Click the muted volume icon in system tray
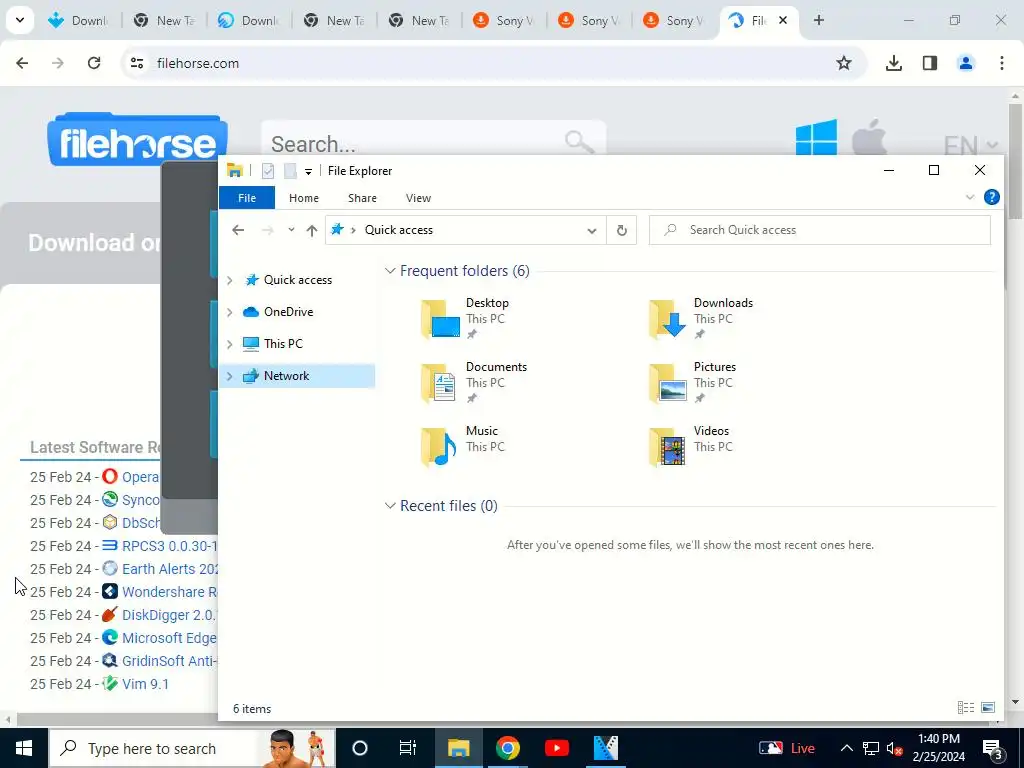This screenshot has width=1024, height=768. point(894,748)
